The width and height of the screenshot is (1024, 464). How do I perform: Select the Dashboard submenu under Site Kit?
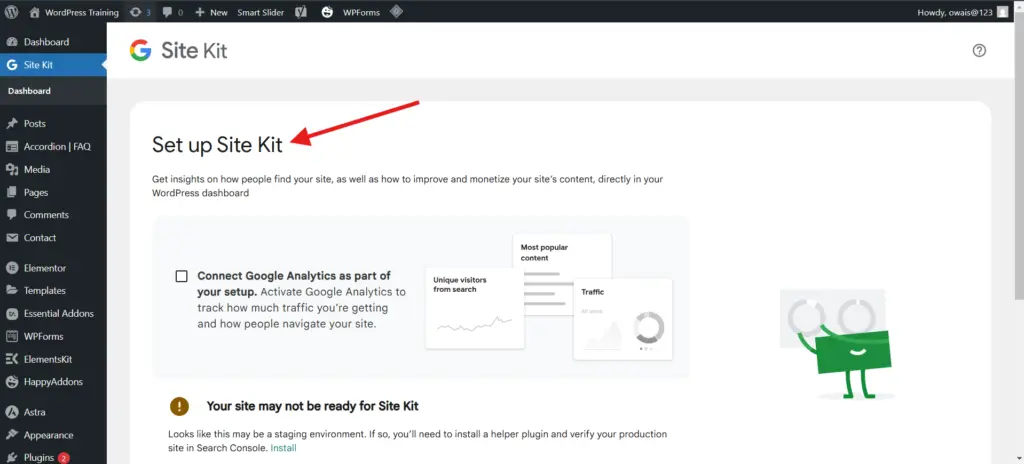[29, 91]
